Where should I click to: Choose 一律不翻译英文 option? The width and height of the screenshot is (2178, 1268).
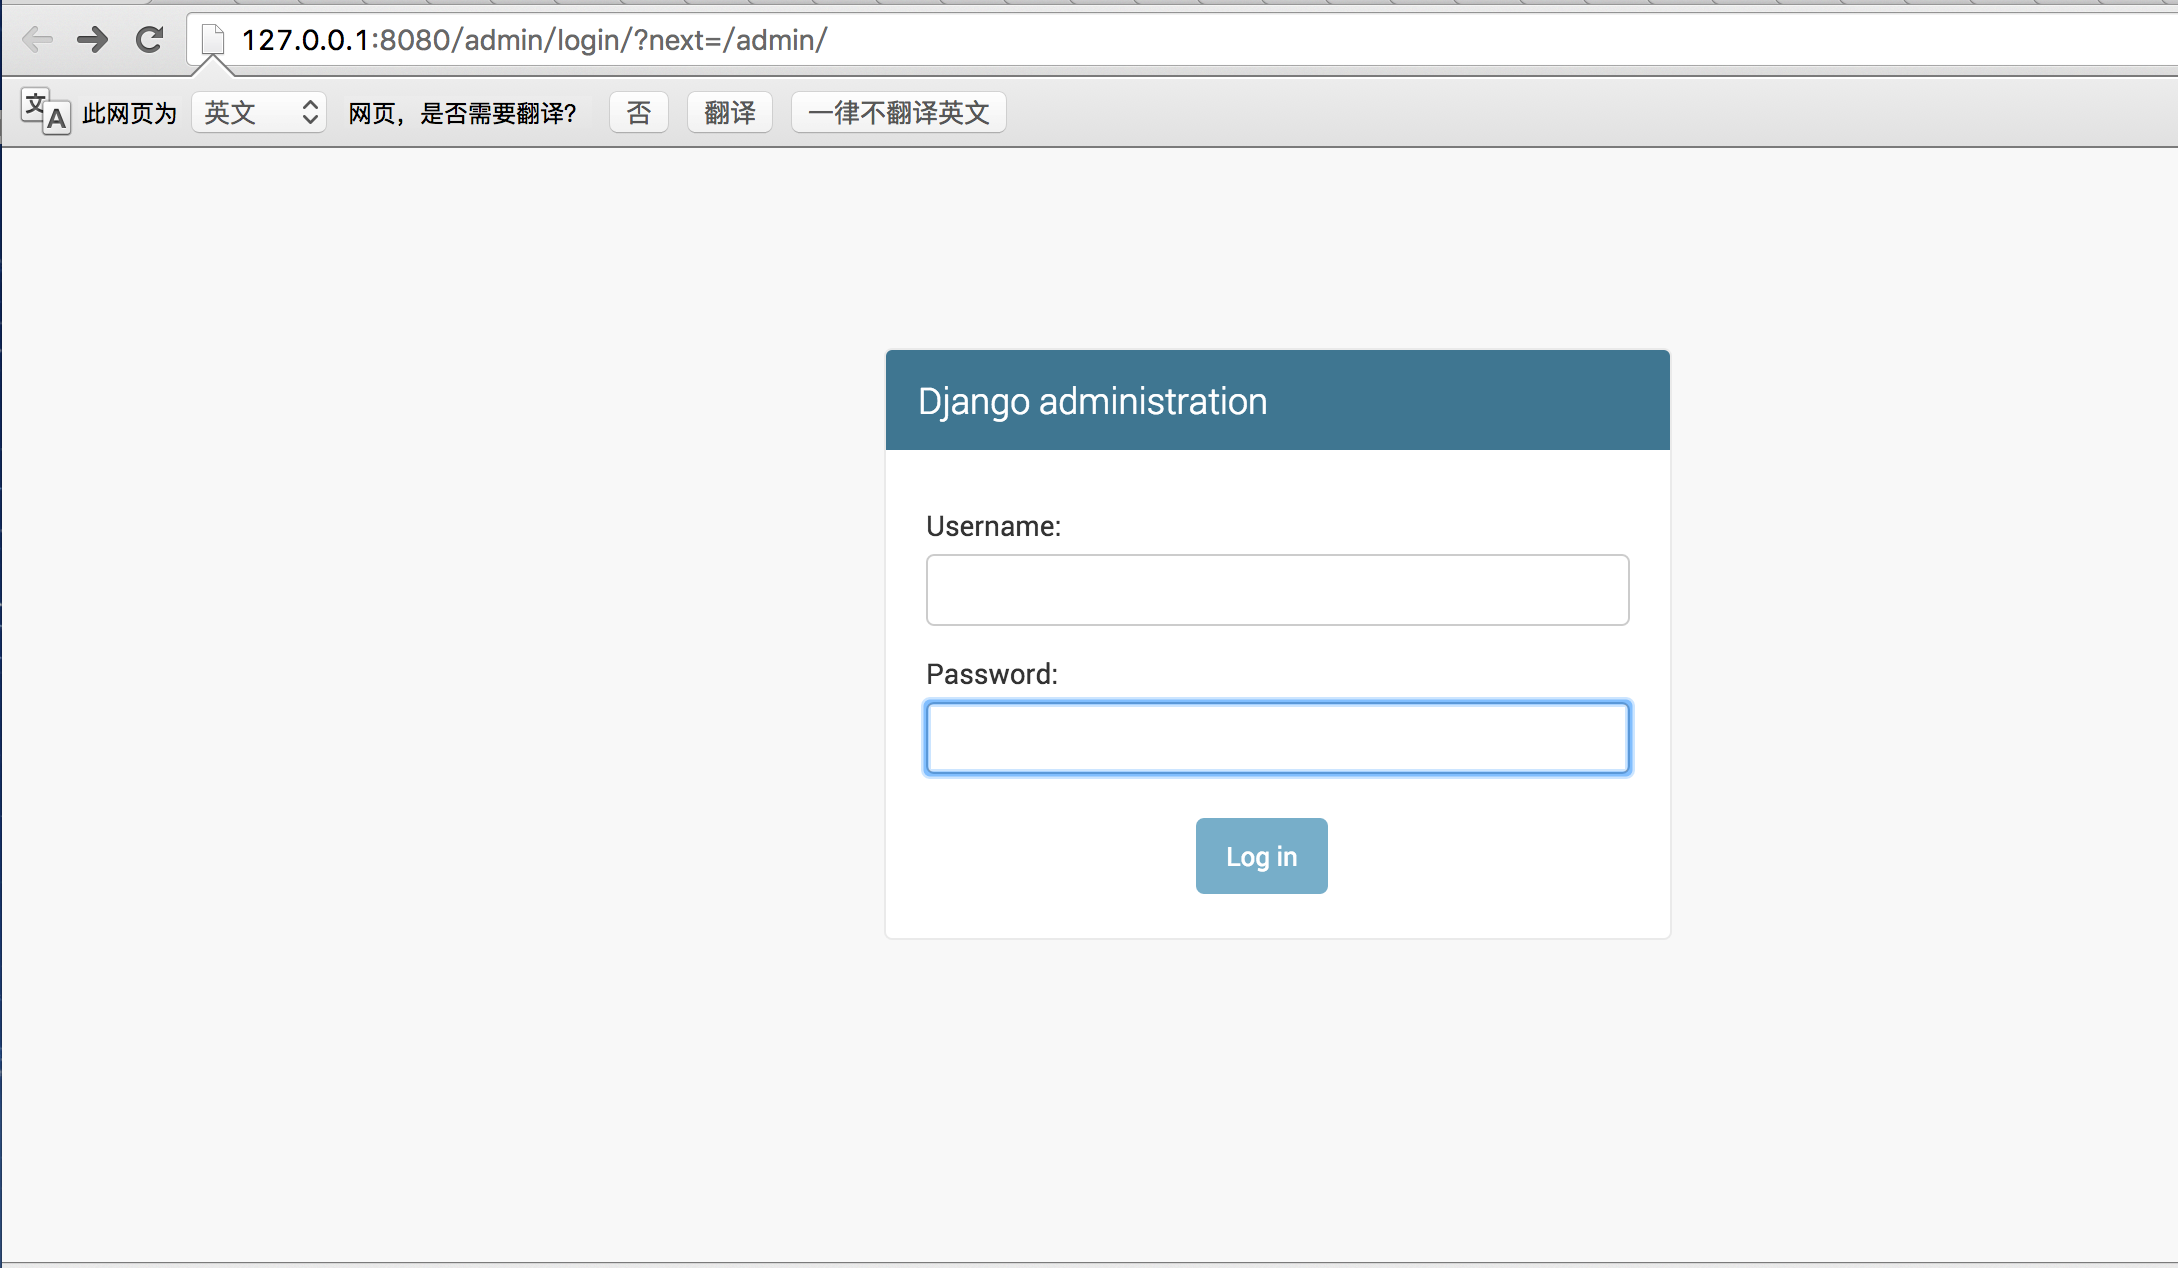tap(898, 112)
